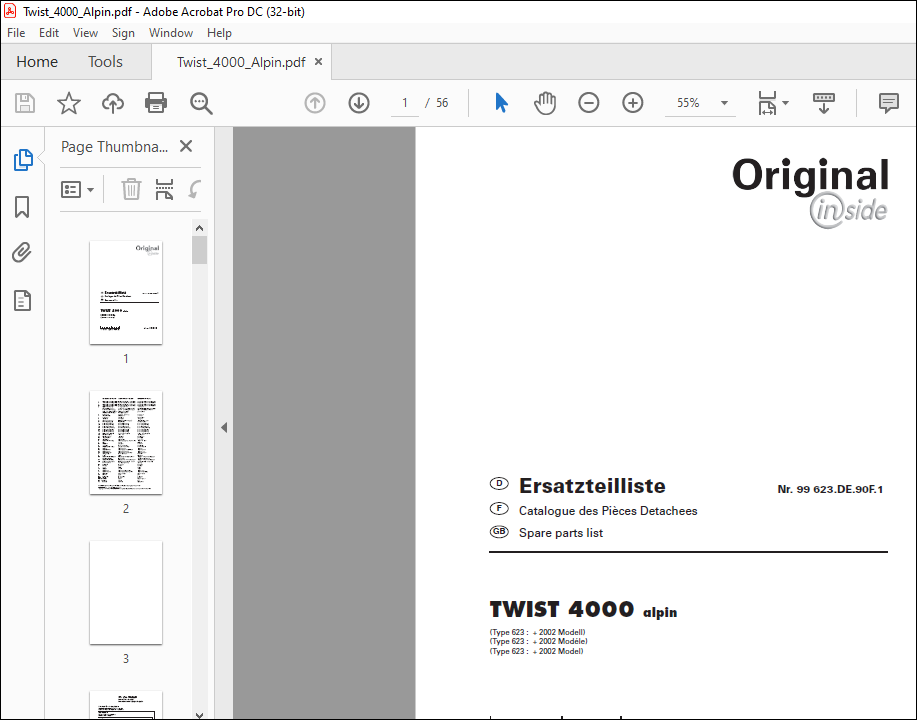The height and width of the screenshot is (720, 917).
Task: Upload the file to cloud
Action: point(113,104)
